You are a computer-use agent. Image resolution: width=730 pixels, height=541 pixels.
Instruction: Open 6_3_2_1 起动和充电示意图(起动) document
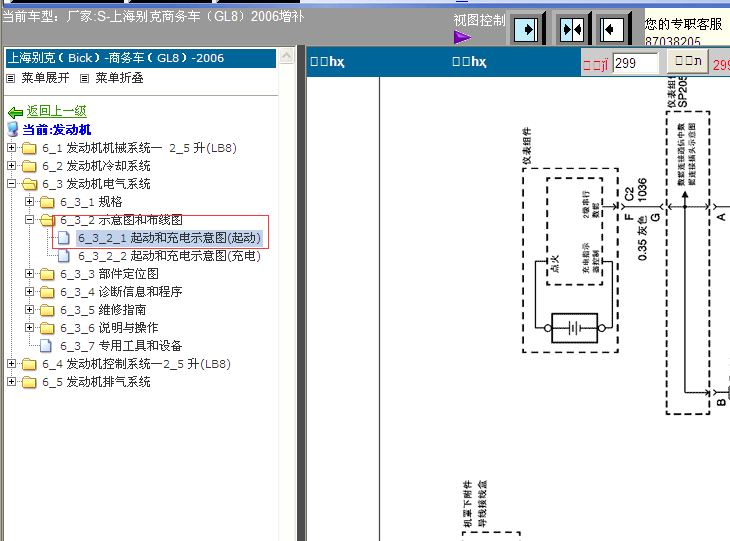point(169,238)
